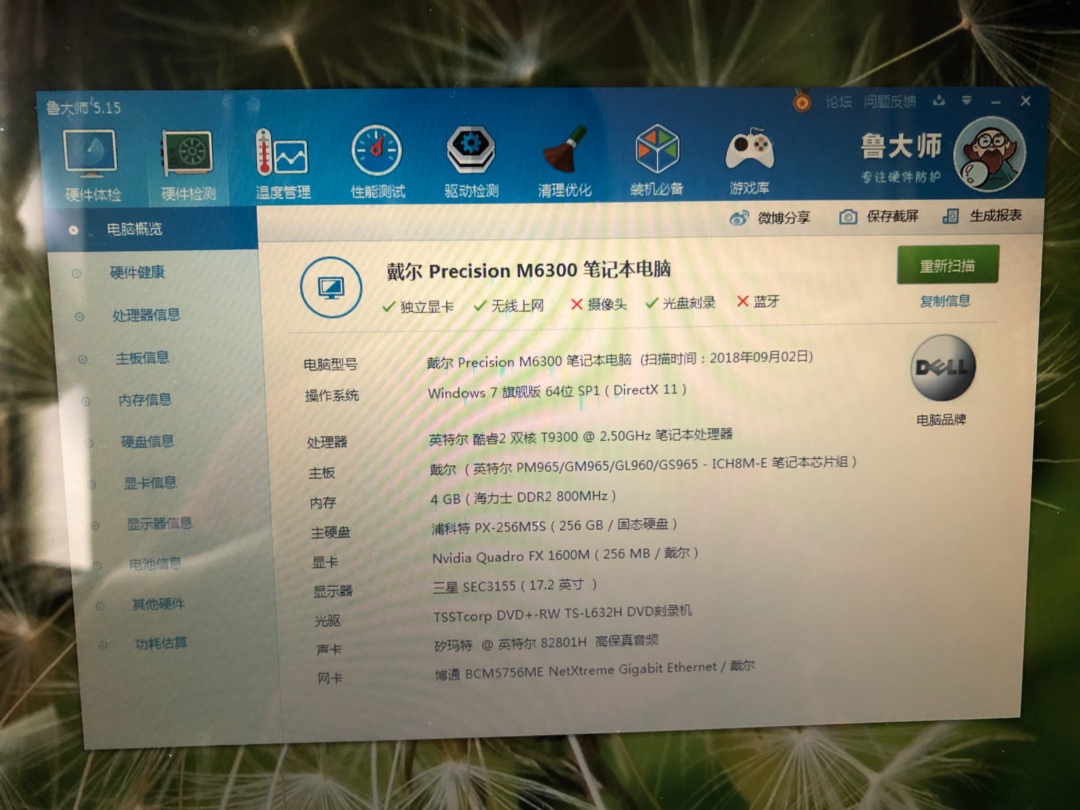Click network value BCM5756ME NetXtreme text
1080x810 pixels.
click(594, 669)
